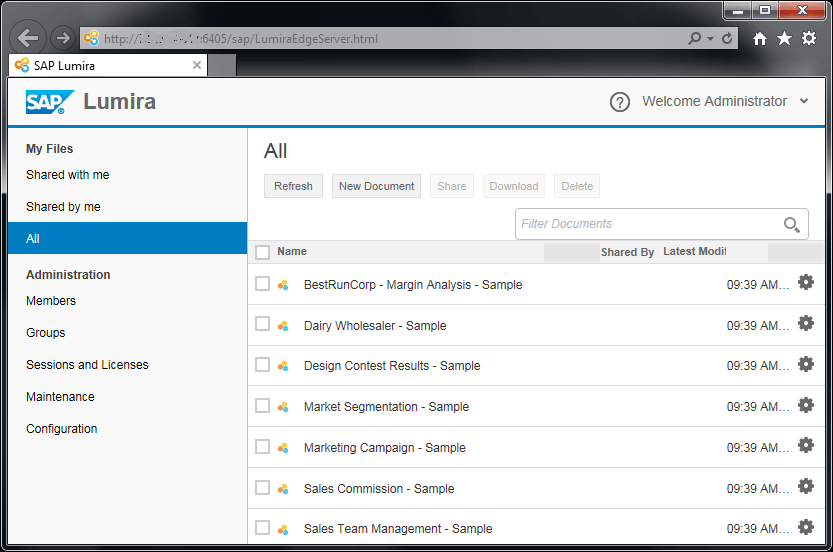The image size is (833, 552).
Task: Close the SAP Lumira browser tab
Action: [197, 65]
